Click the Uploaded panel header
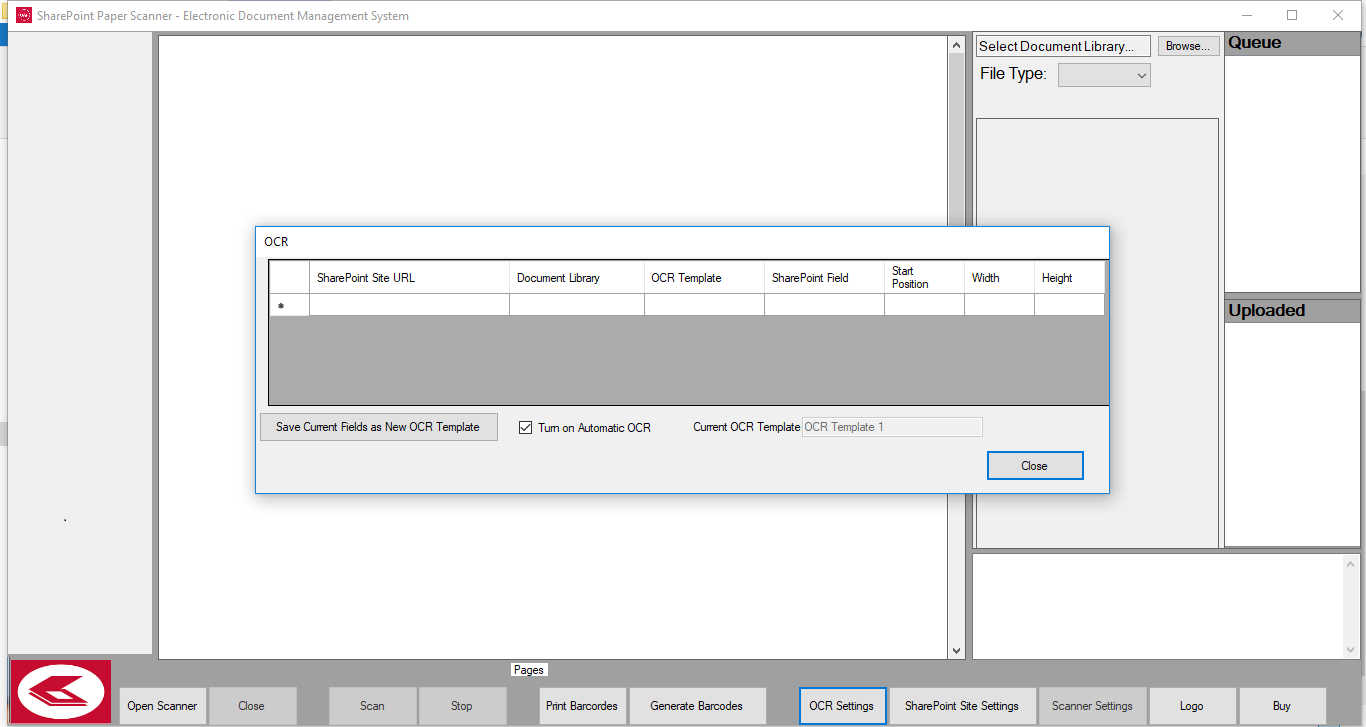 [x=1292, y=310]
